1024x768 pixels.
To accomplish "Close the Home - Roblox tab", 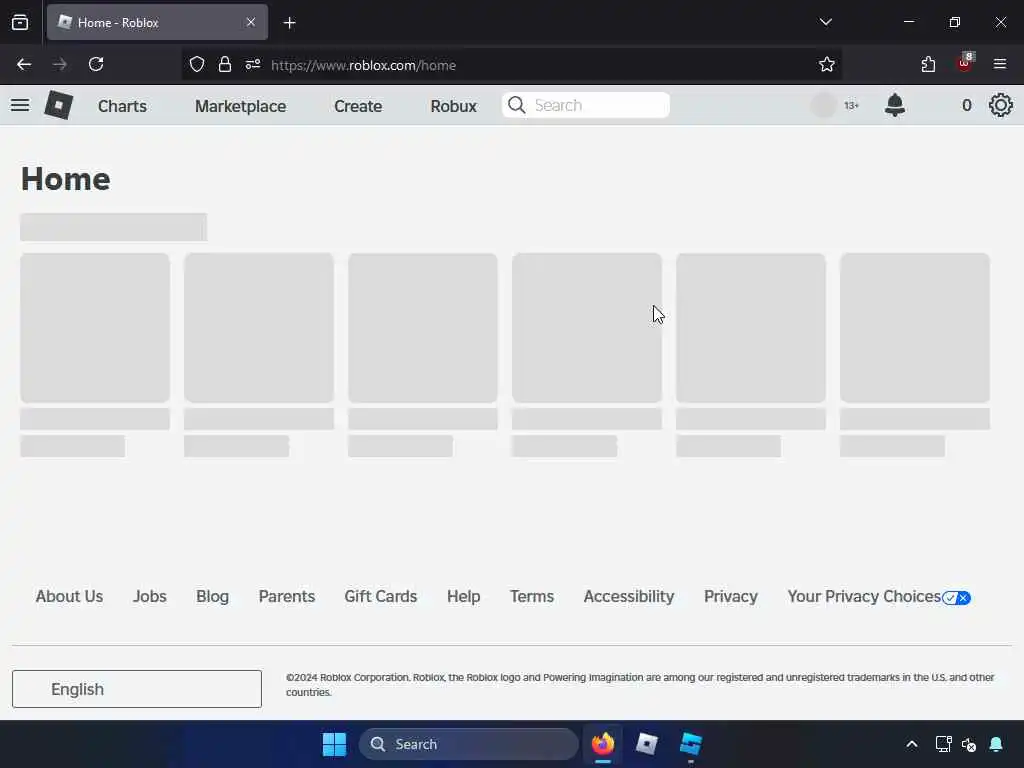I will pyautogui.click(x=251, y=23).
